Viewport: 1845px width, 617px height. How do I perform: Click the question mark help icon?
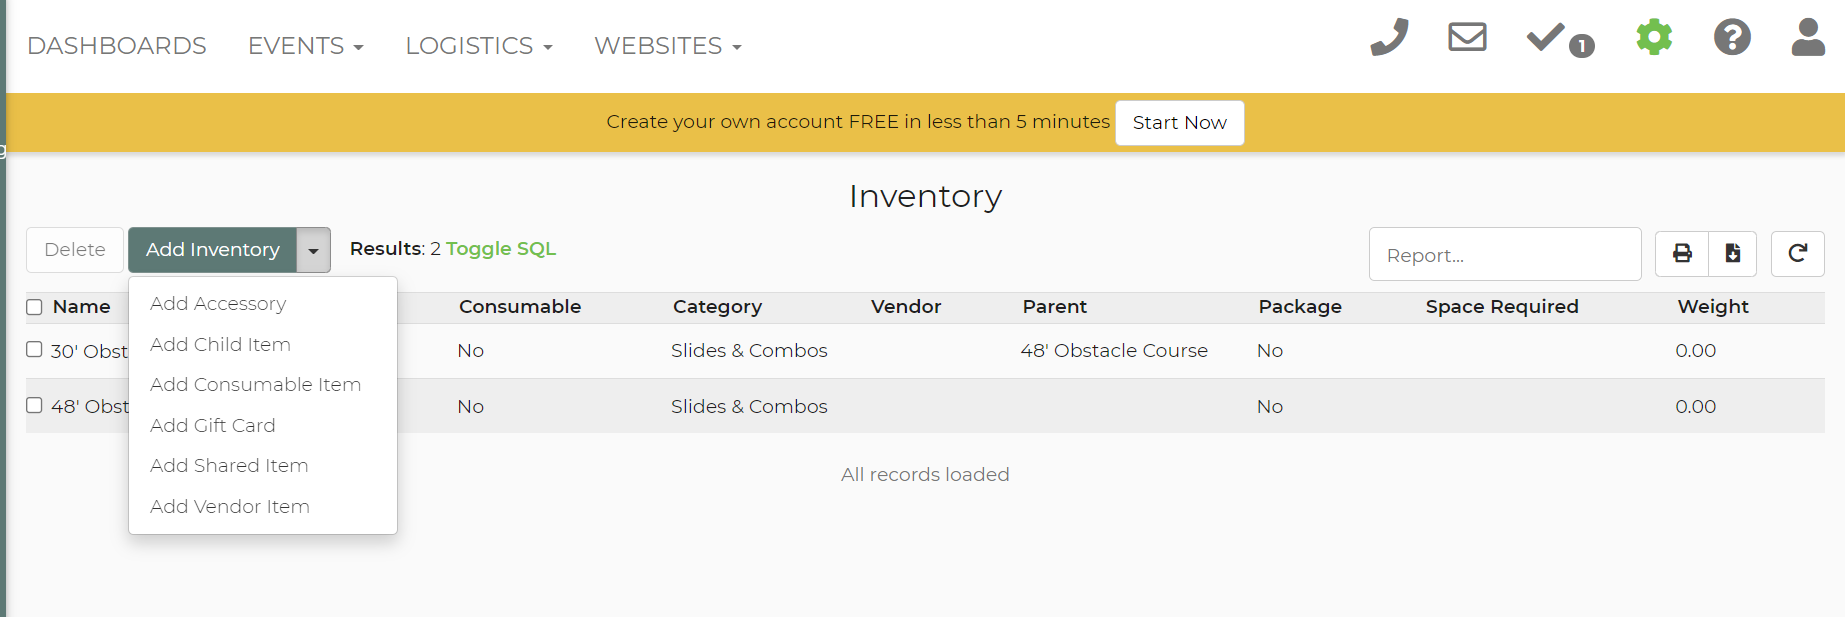tap(1732, 38)
